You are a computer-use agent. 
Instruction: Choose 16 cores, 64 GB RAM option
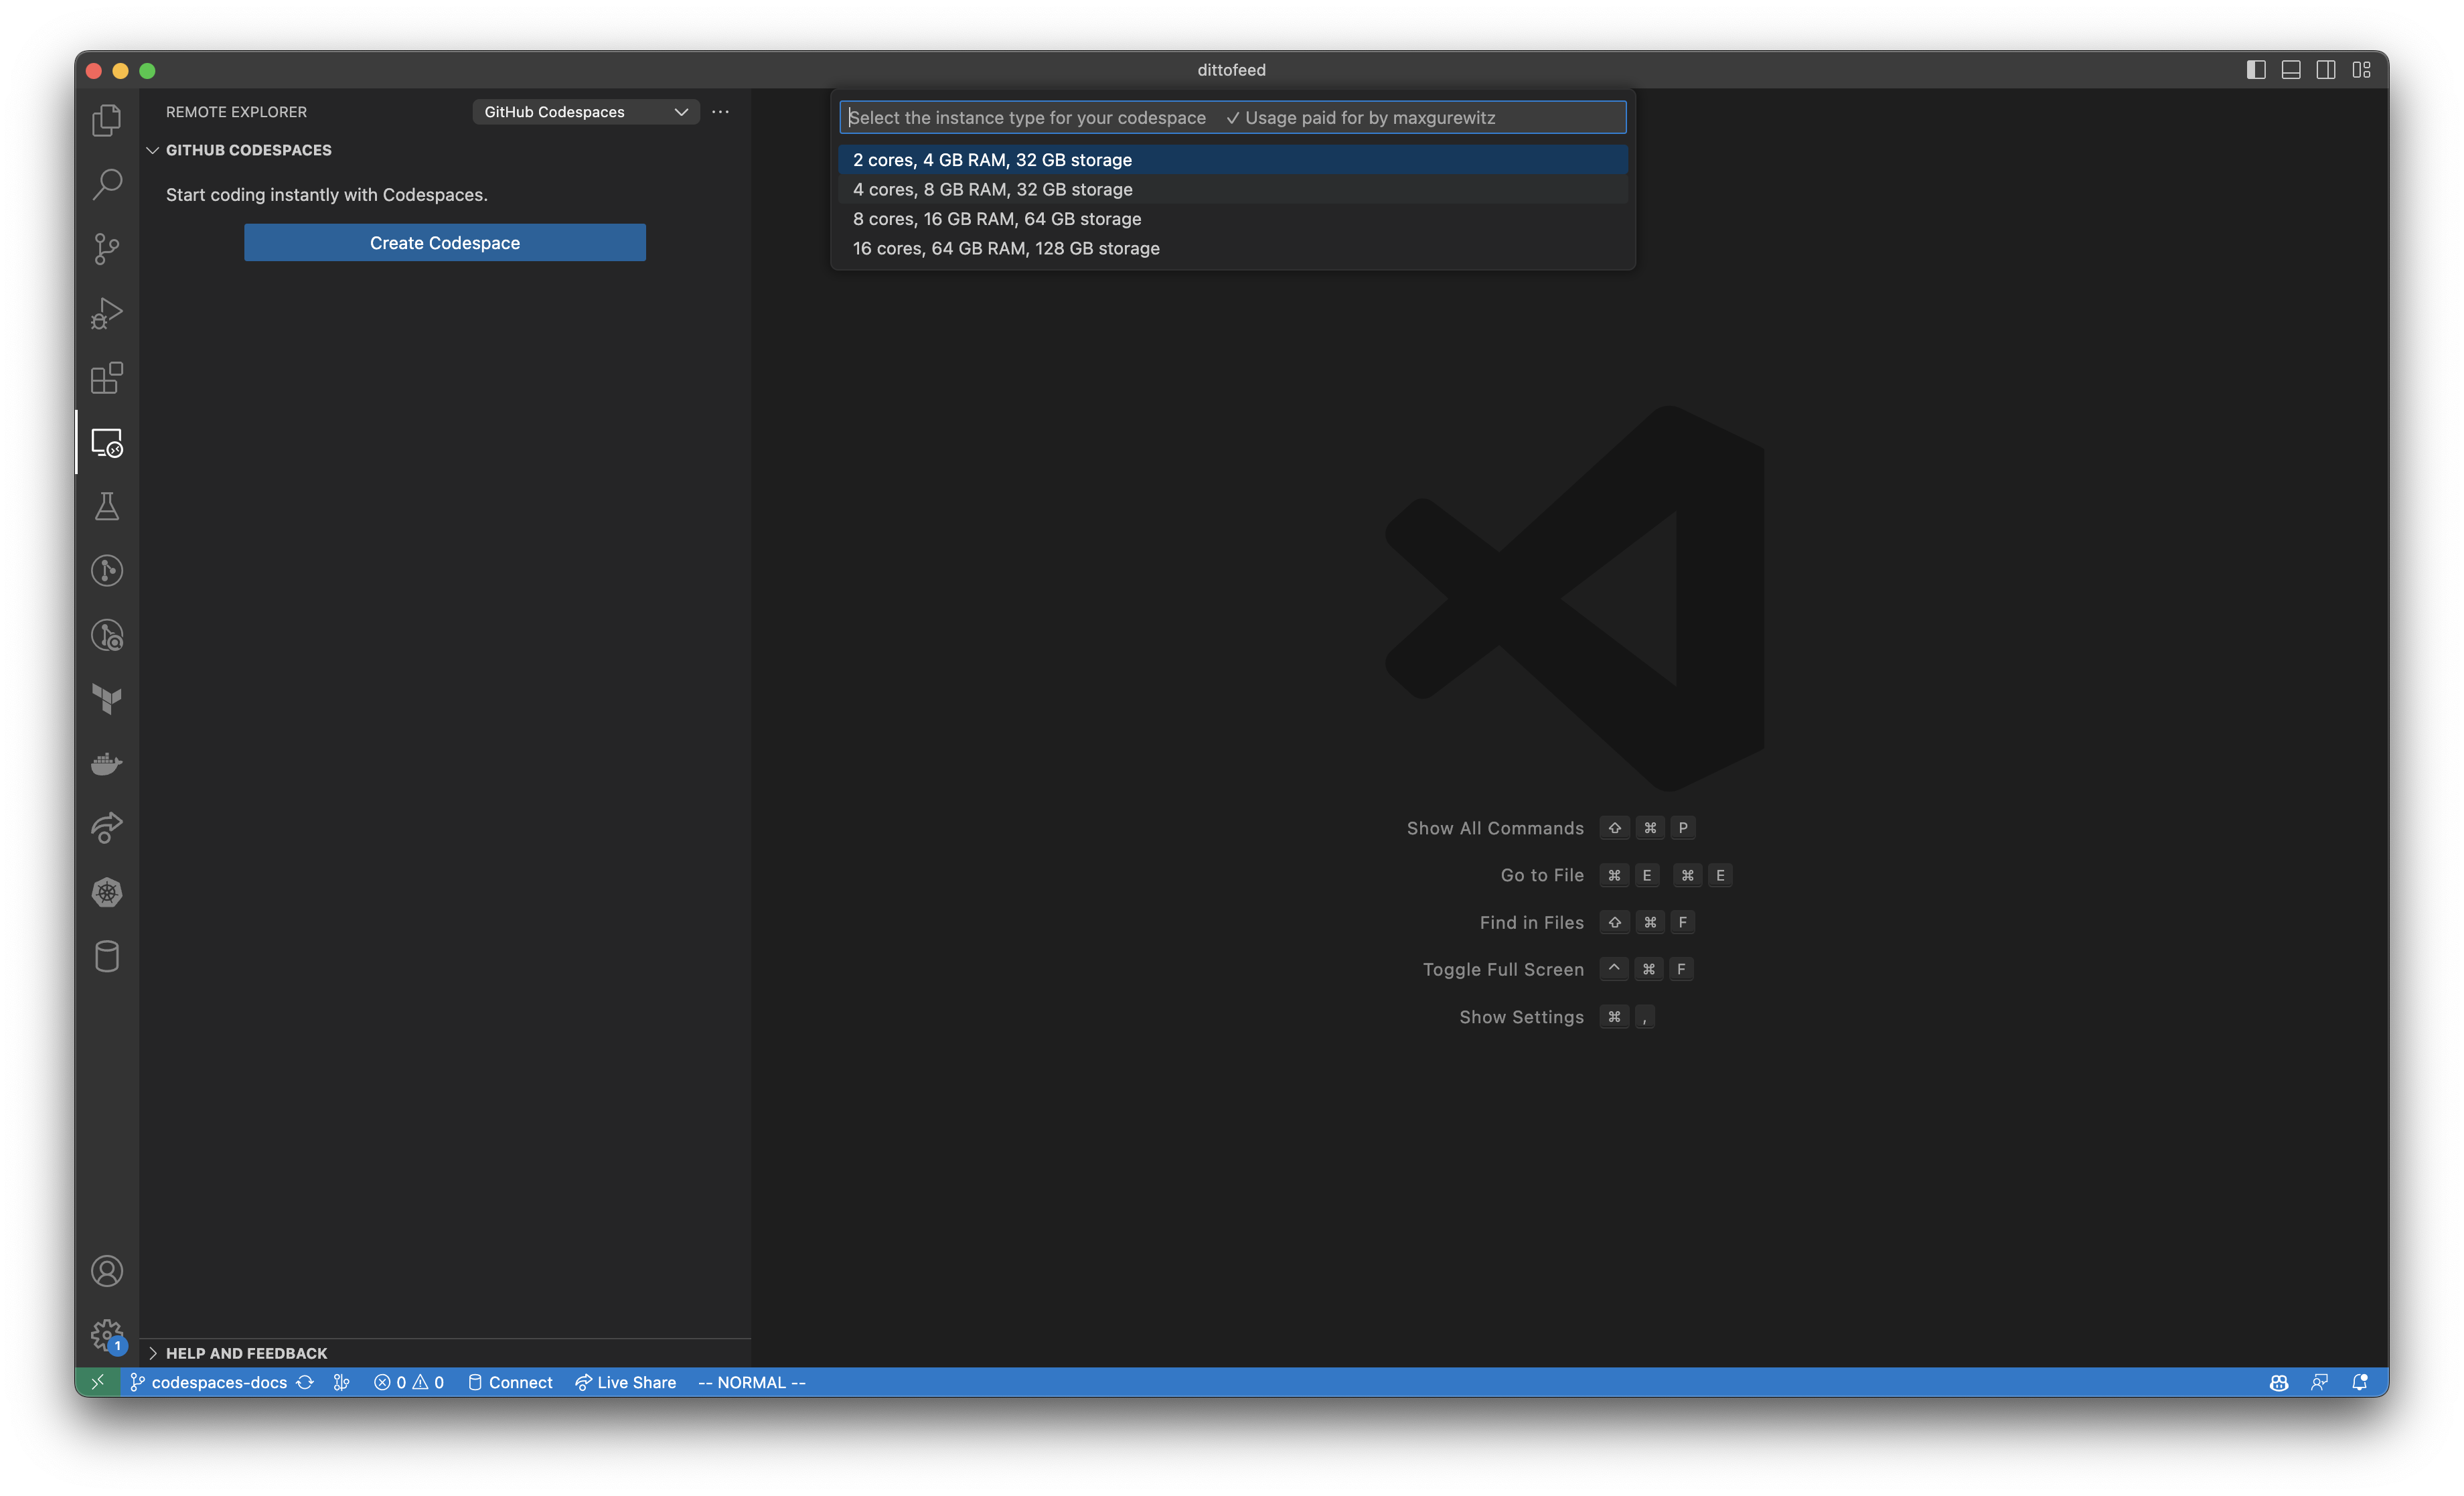coord(1232,248)
